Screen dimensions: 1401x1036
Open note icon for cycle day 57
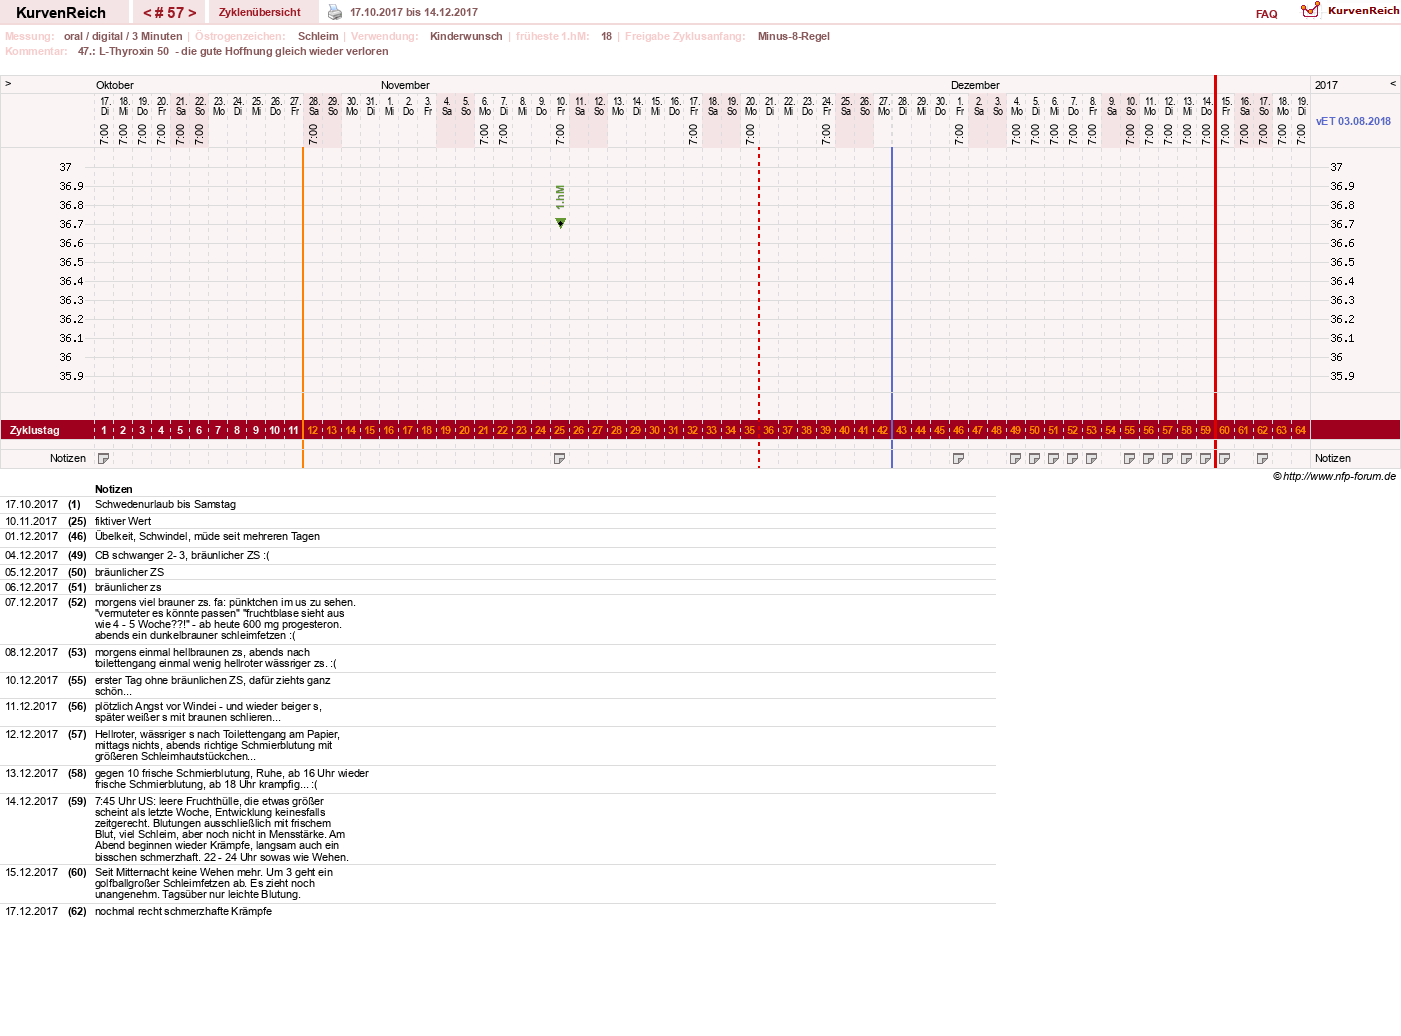(x=1168, y=459)
